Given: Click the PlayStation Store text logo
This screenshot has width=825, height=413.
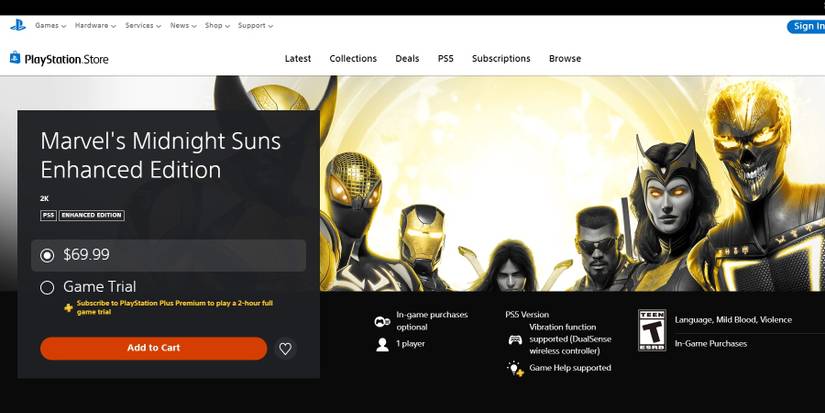Looking at the screenshot, I should coord(66,59).
